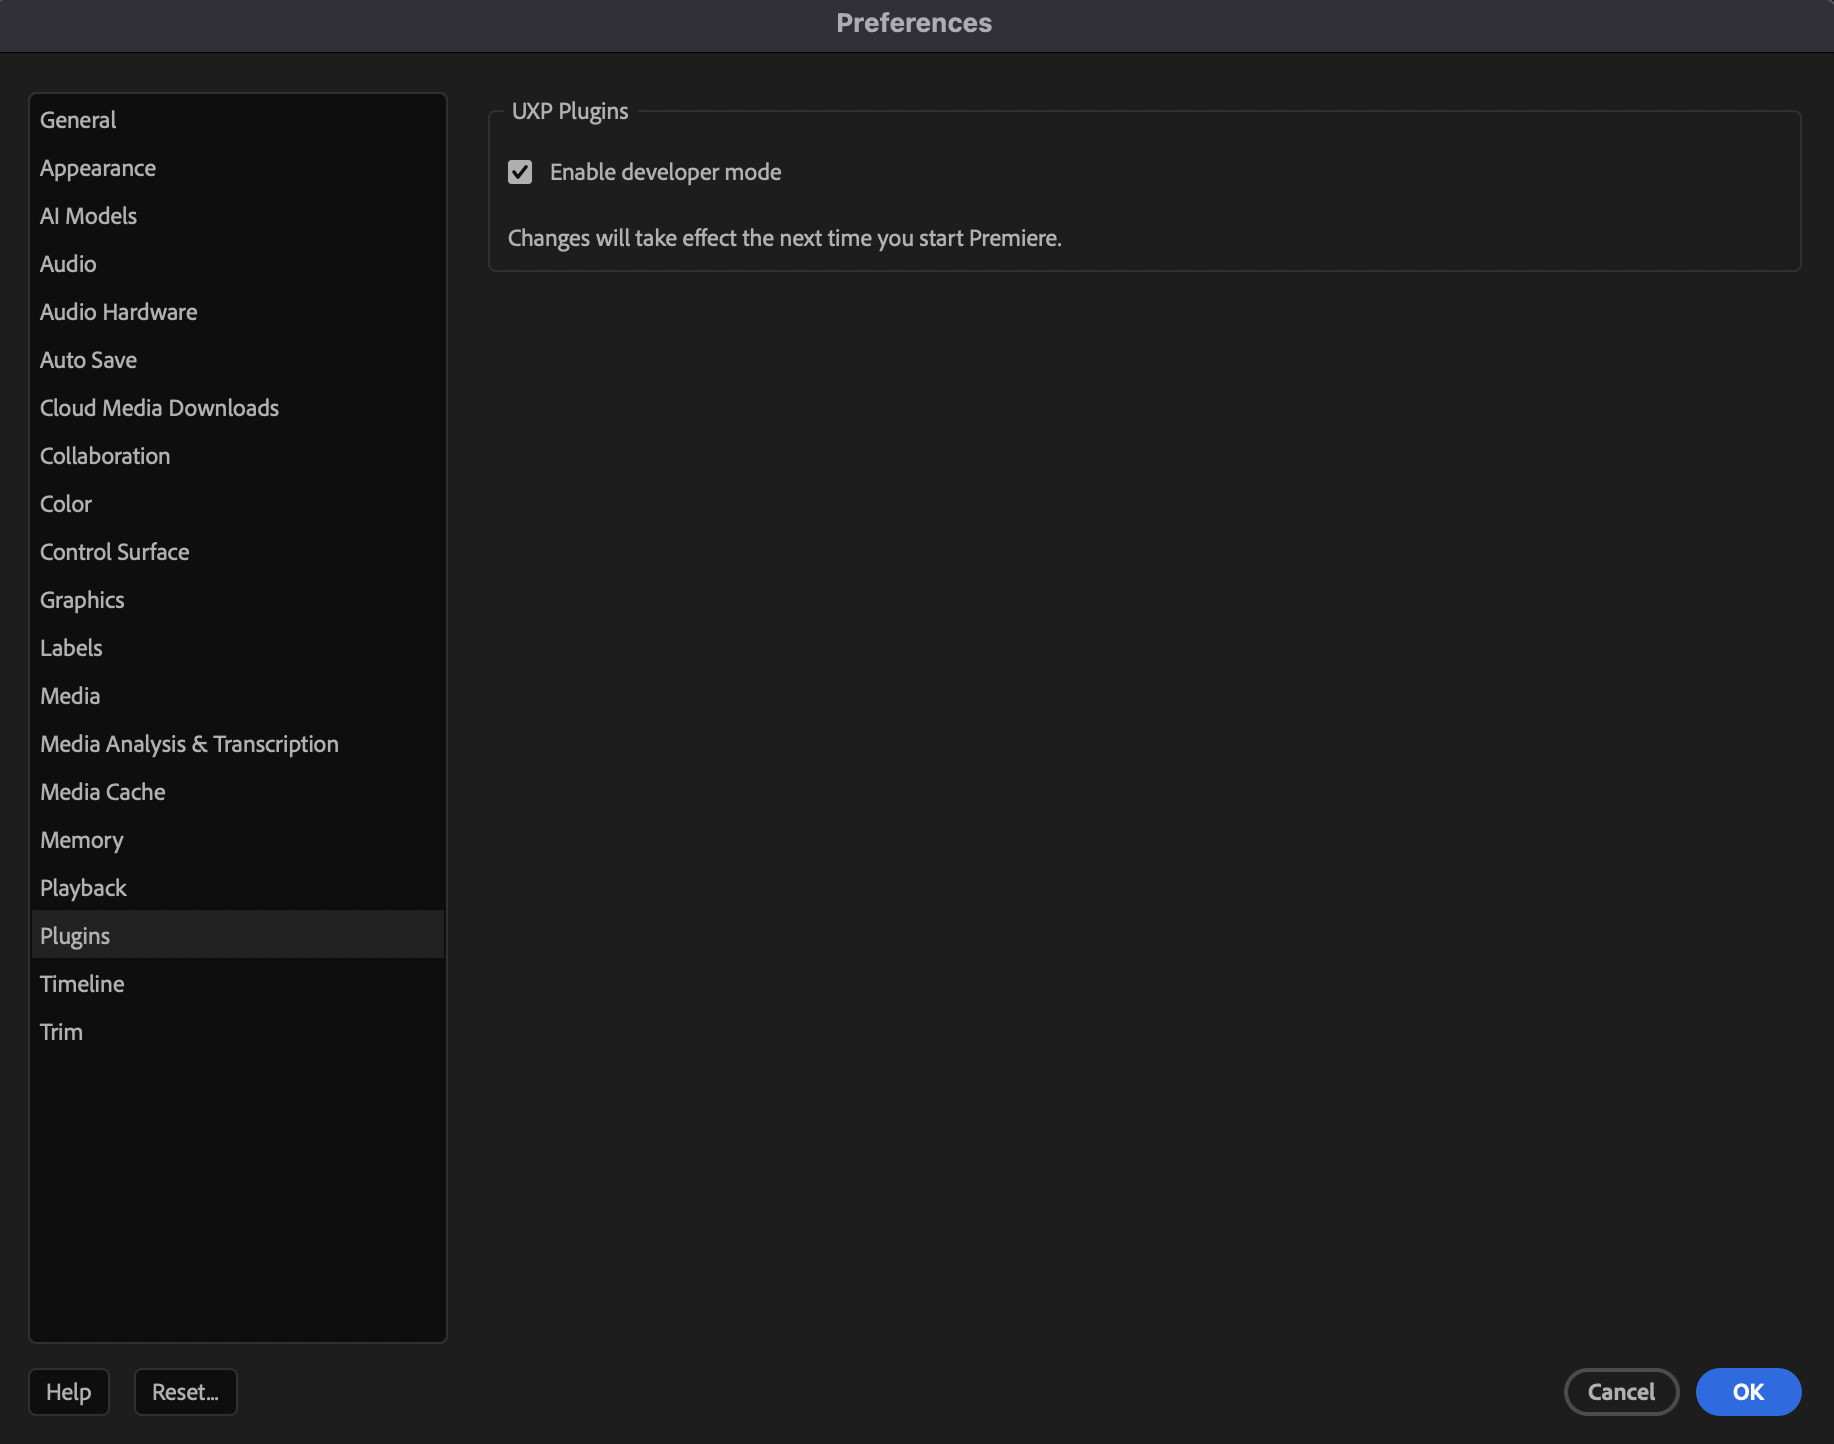Switch to Playback settings

pos(83,887)
